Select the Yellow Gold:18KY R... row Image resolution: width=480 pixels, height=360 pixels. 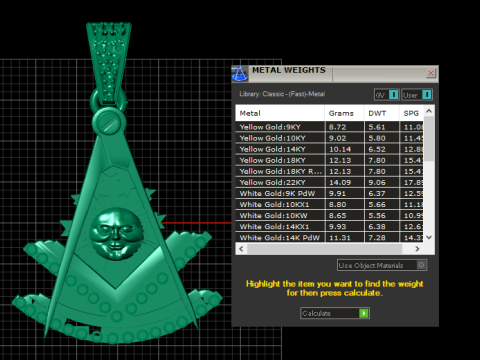tap(330, 171)
